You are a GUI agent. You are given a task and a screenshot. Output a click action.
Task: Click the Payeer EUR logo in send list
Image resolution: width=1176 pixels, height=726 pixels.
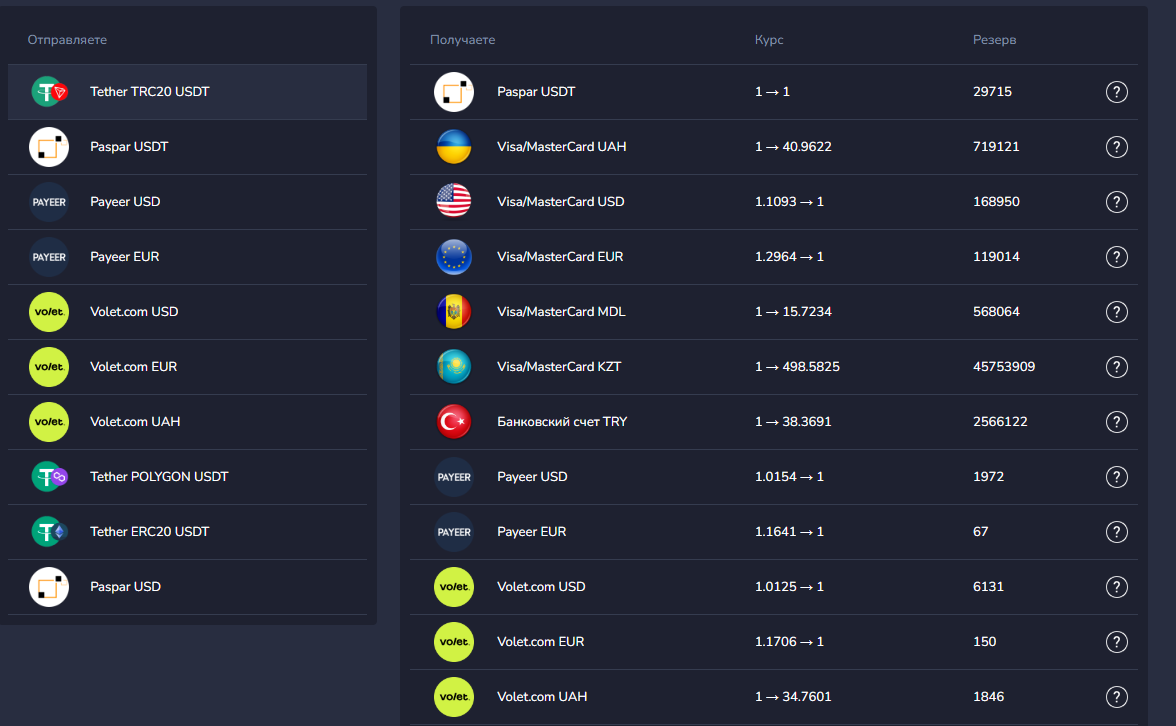[x=49, y=257]
